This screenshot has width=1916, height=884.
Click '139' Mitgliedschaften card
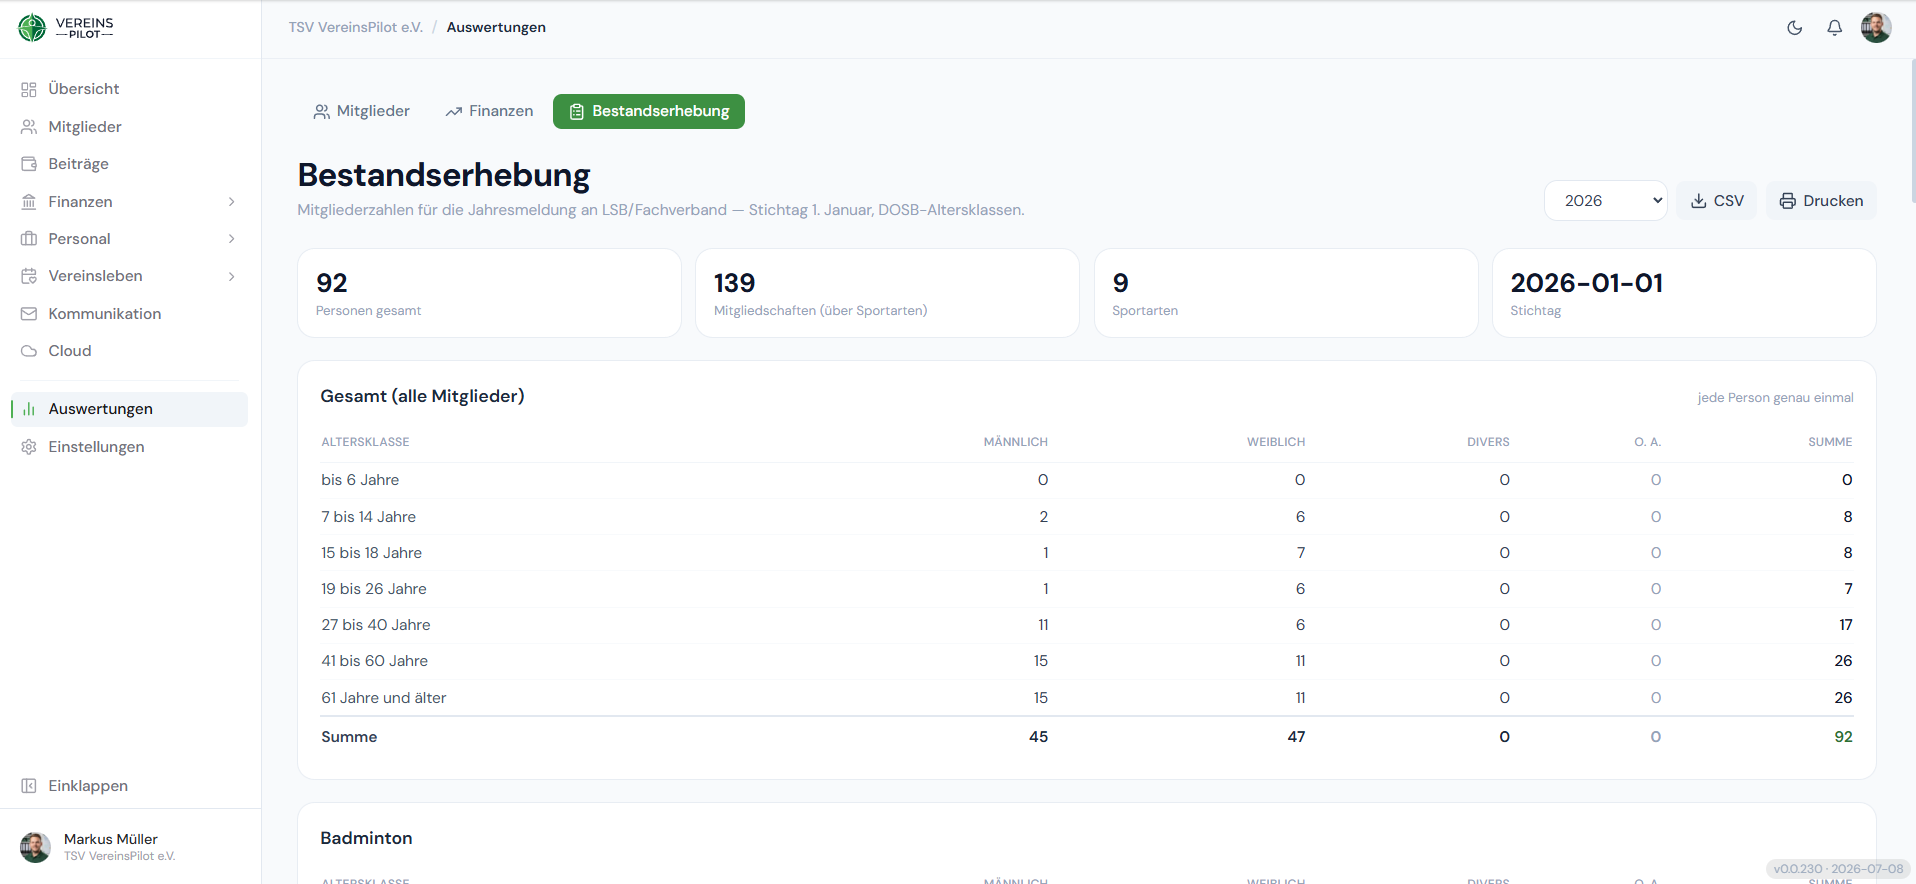[x=887, y=293]
